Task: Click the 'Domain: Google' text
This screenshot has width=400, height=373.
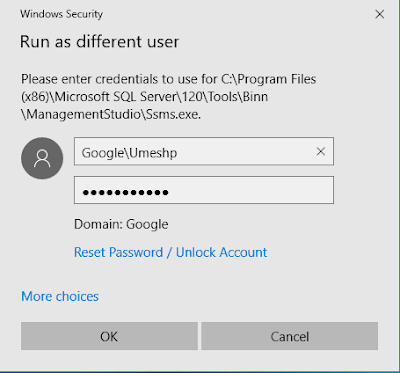Action: click(121, 224)
